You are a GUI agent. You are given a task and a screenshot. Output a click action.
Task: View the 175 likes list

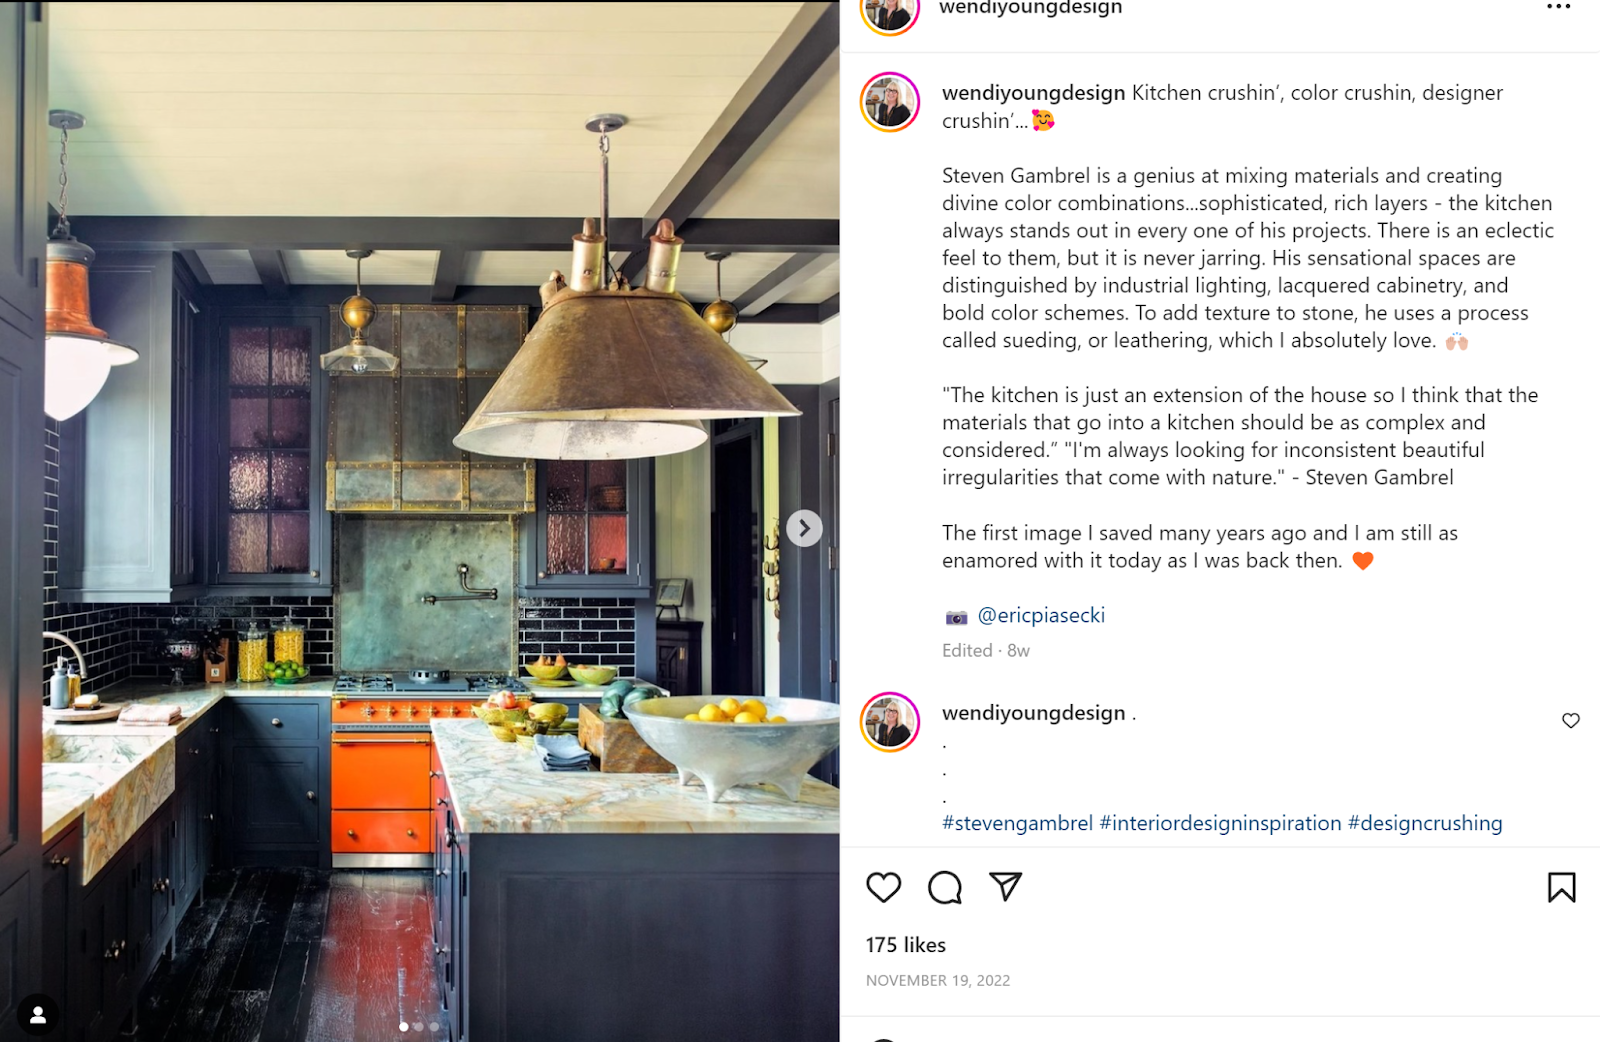(x=906, y=945)
